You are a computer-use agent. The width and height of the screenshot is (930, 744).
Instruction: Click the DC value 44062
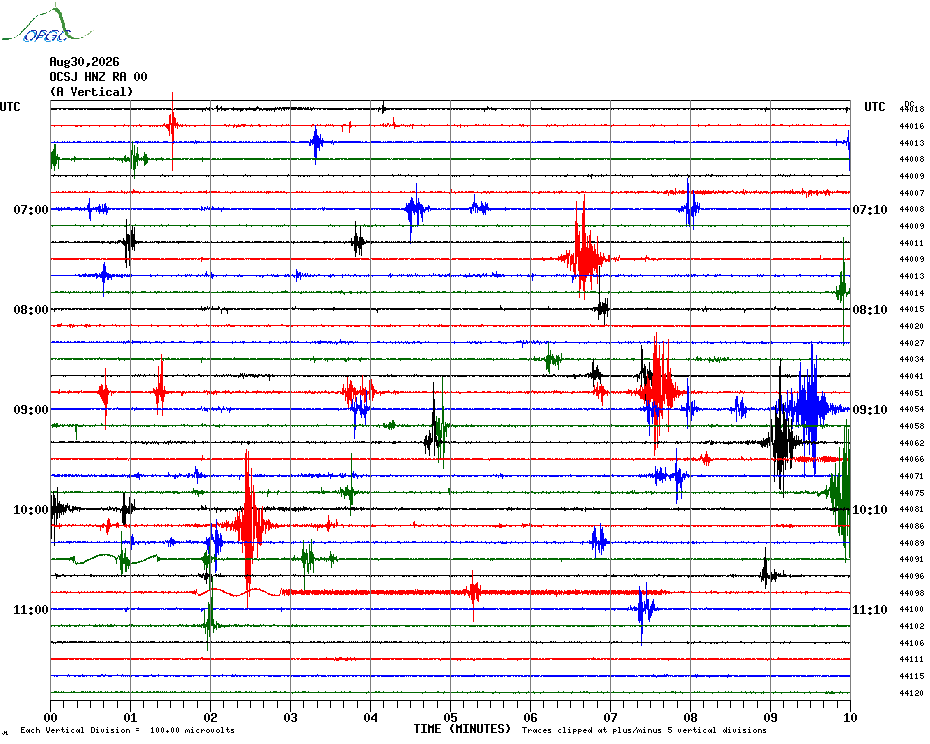click(x=912, y=443)
